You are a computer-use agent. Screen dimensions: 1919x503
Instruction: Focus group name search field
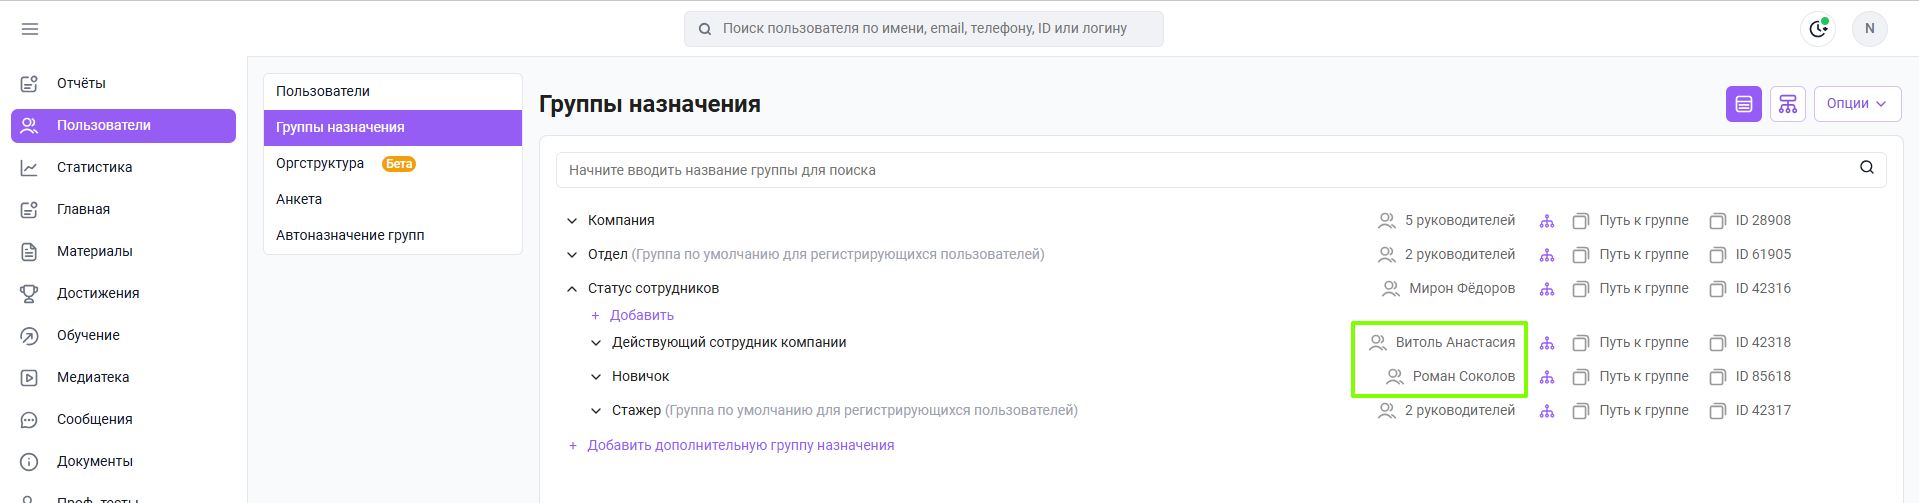(x=1221, y=170)
